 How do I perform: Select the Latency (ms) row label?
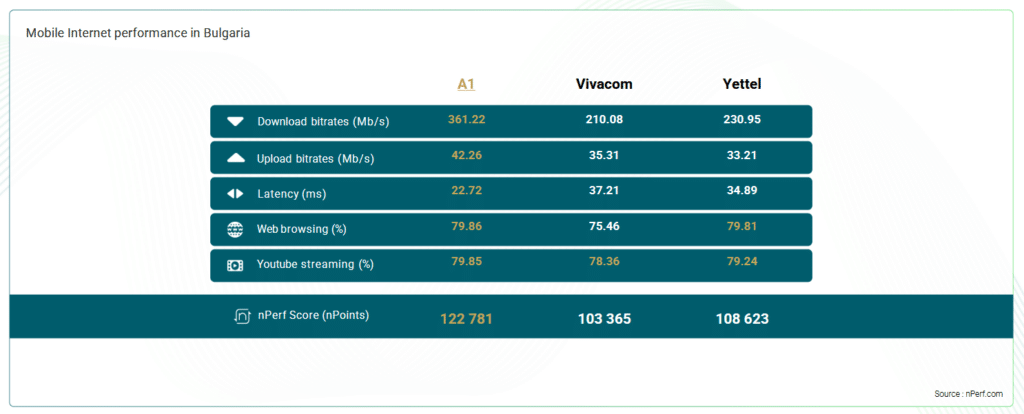pyautogui.click(x=291, y=195)
